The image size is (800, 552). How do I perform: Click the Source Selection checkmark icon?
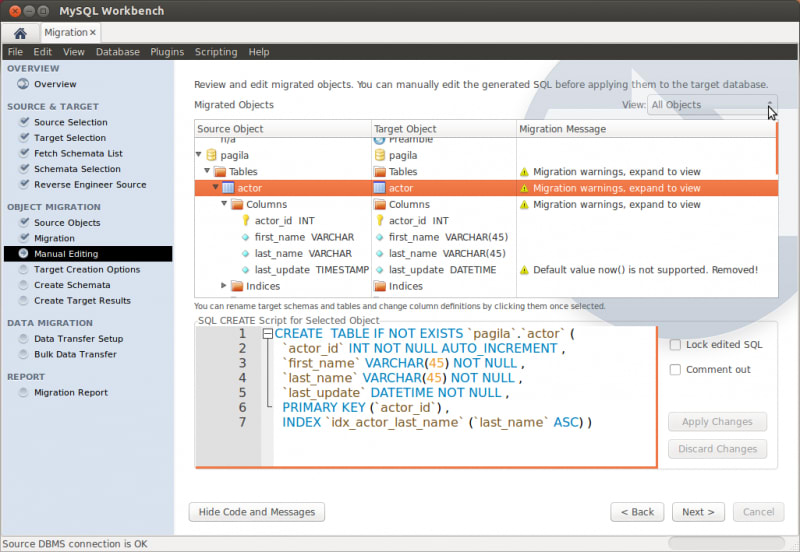tap(24, 121)
